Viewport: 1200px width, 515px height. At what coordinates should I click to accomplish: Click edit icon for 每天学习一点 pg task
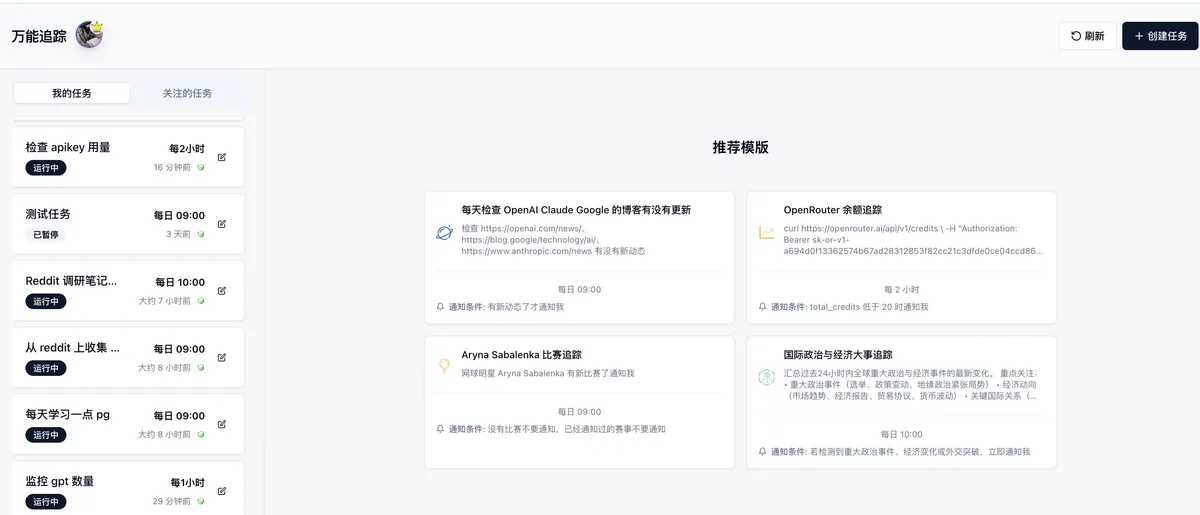click(x=222, y=424)
